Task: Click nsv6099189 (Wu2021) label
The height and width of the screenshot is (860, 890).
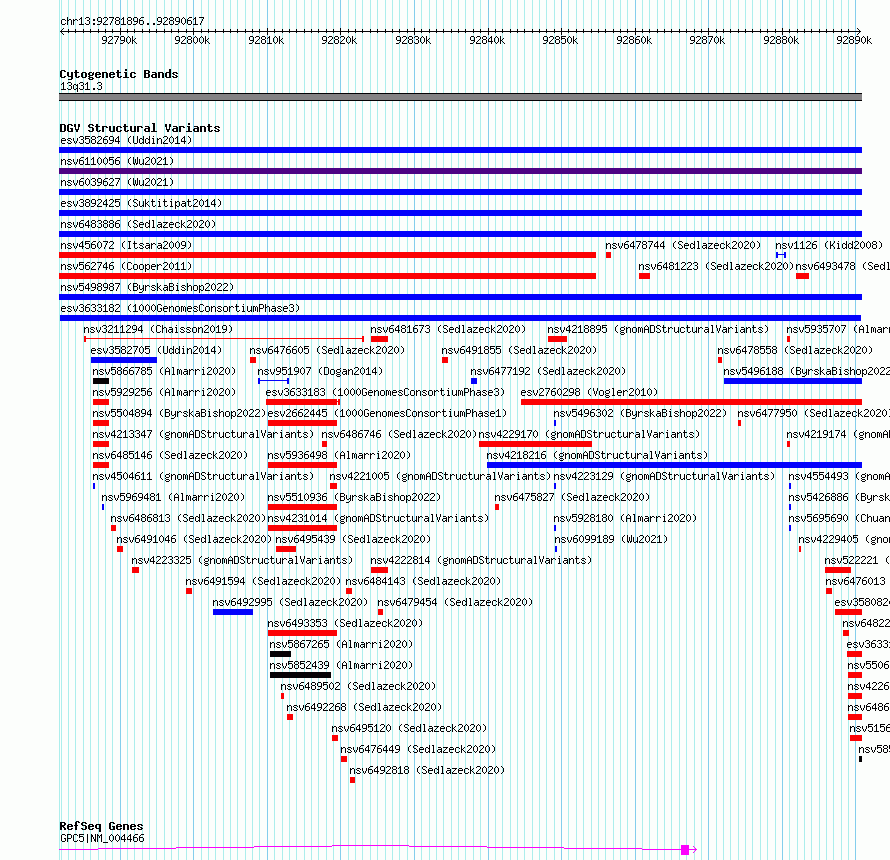Action: pyautogui.click(x=611, y=539)
